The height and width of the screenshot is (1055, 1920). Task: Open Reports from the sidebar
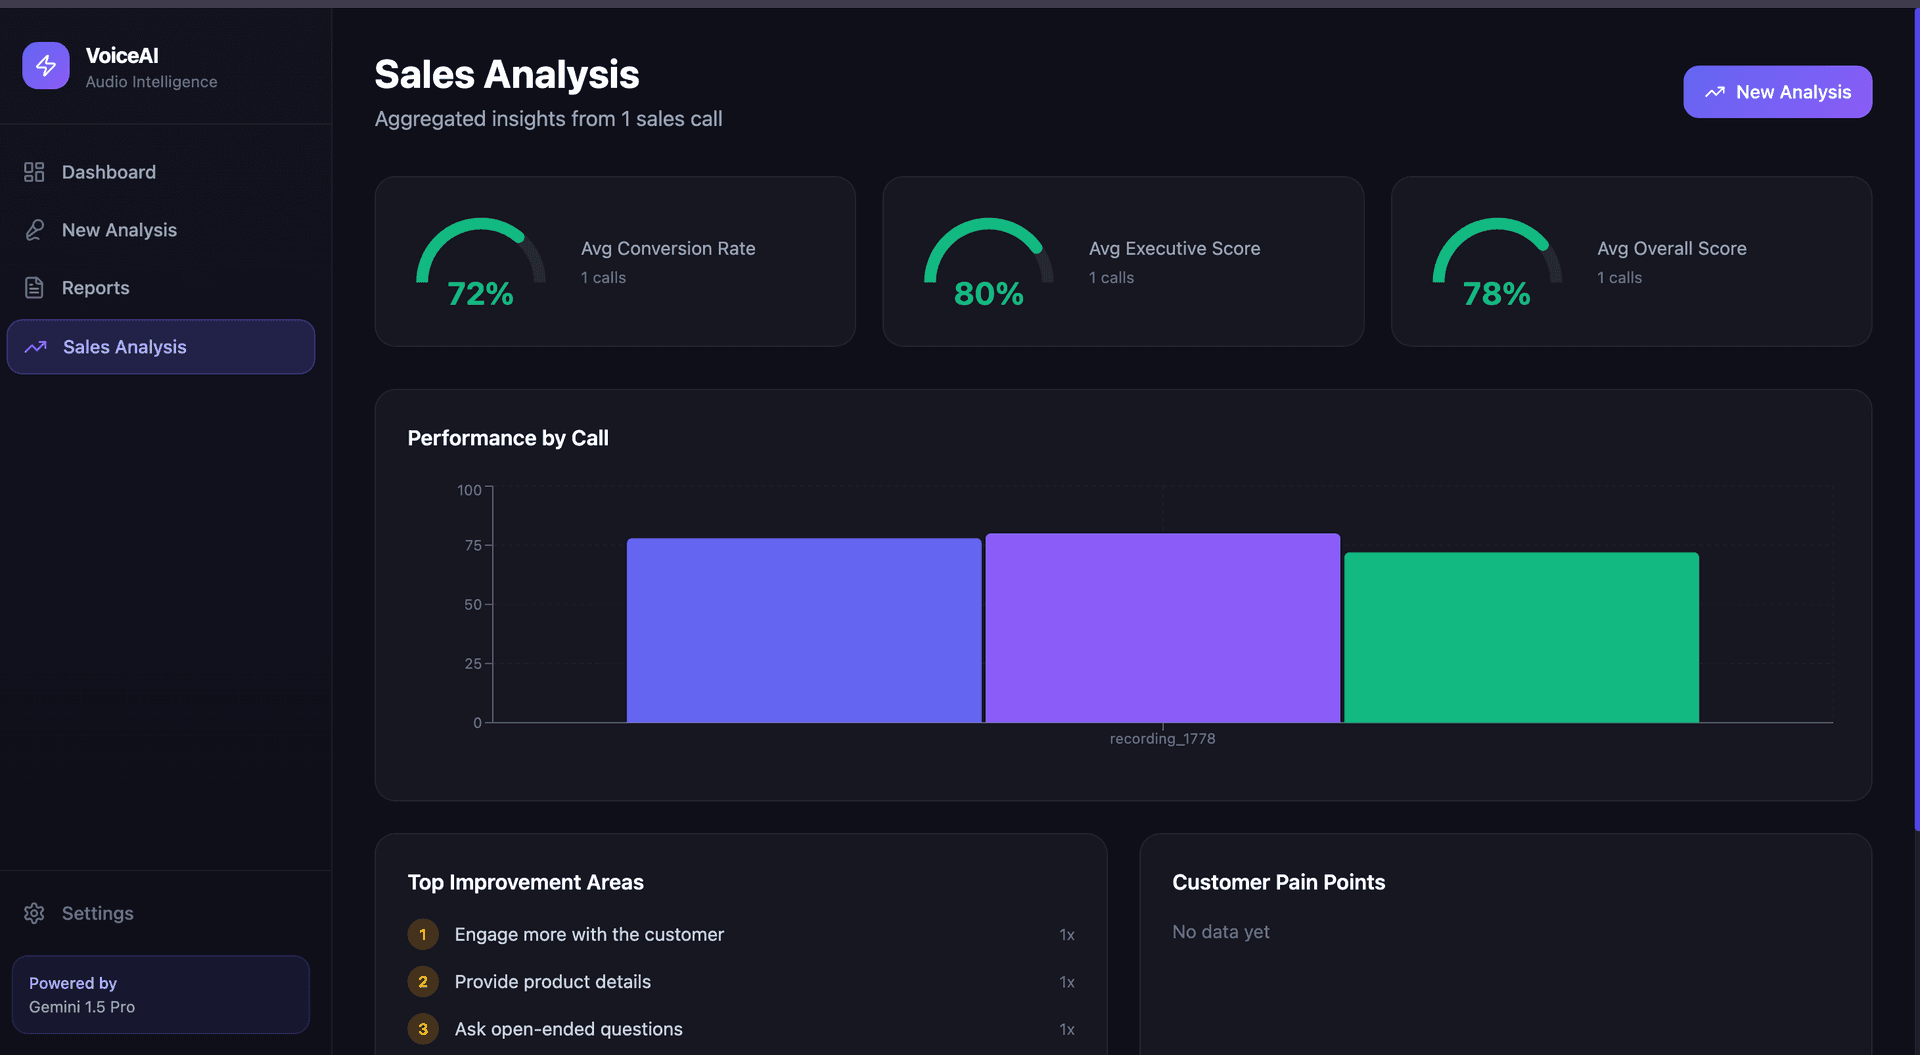point(161,288)
